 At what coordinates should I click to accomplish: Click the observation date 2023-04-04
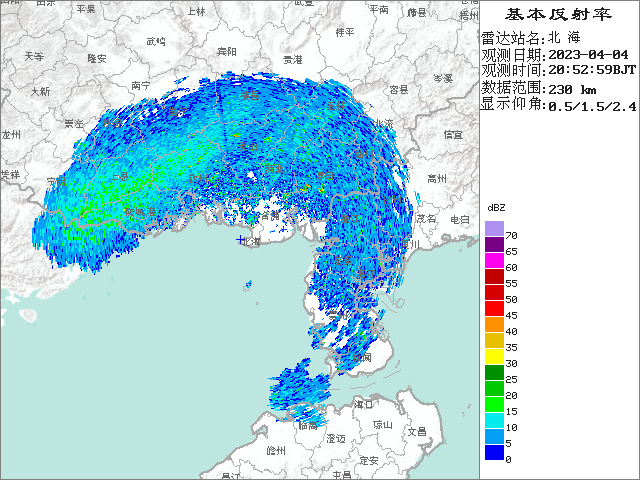(588, 54)
